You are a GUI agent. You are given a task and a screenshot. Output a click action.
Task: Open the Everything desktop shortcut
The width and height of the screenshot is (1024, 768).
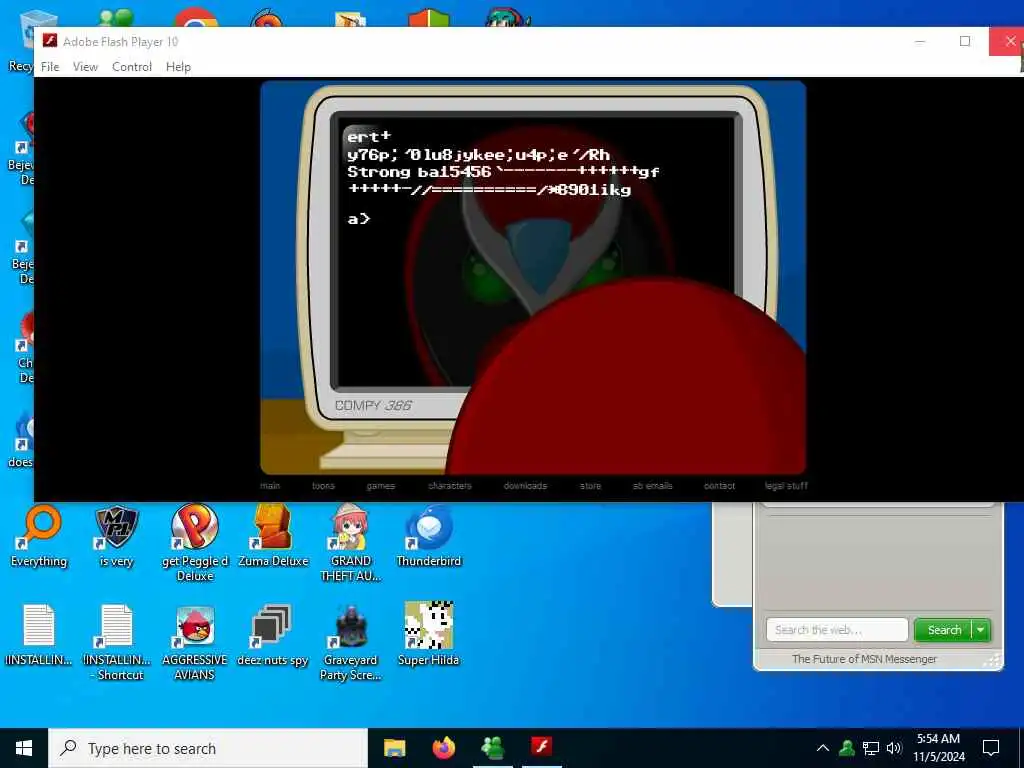point(39,536)
